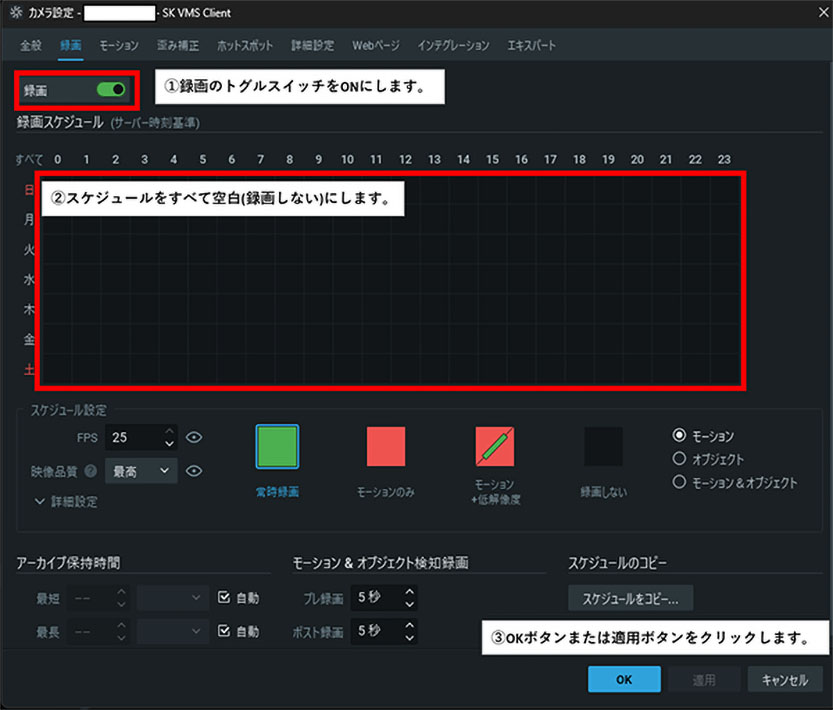
Task: Open the Webページ tab
Action: [x=376, y=46]
